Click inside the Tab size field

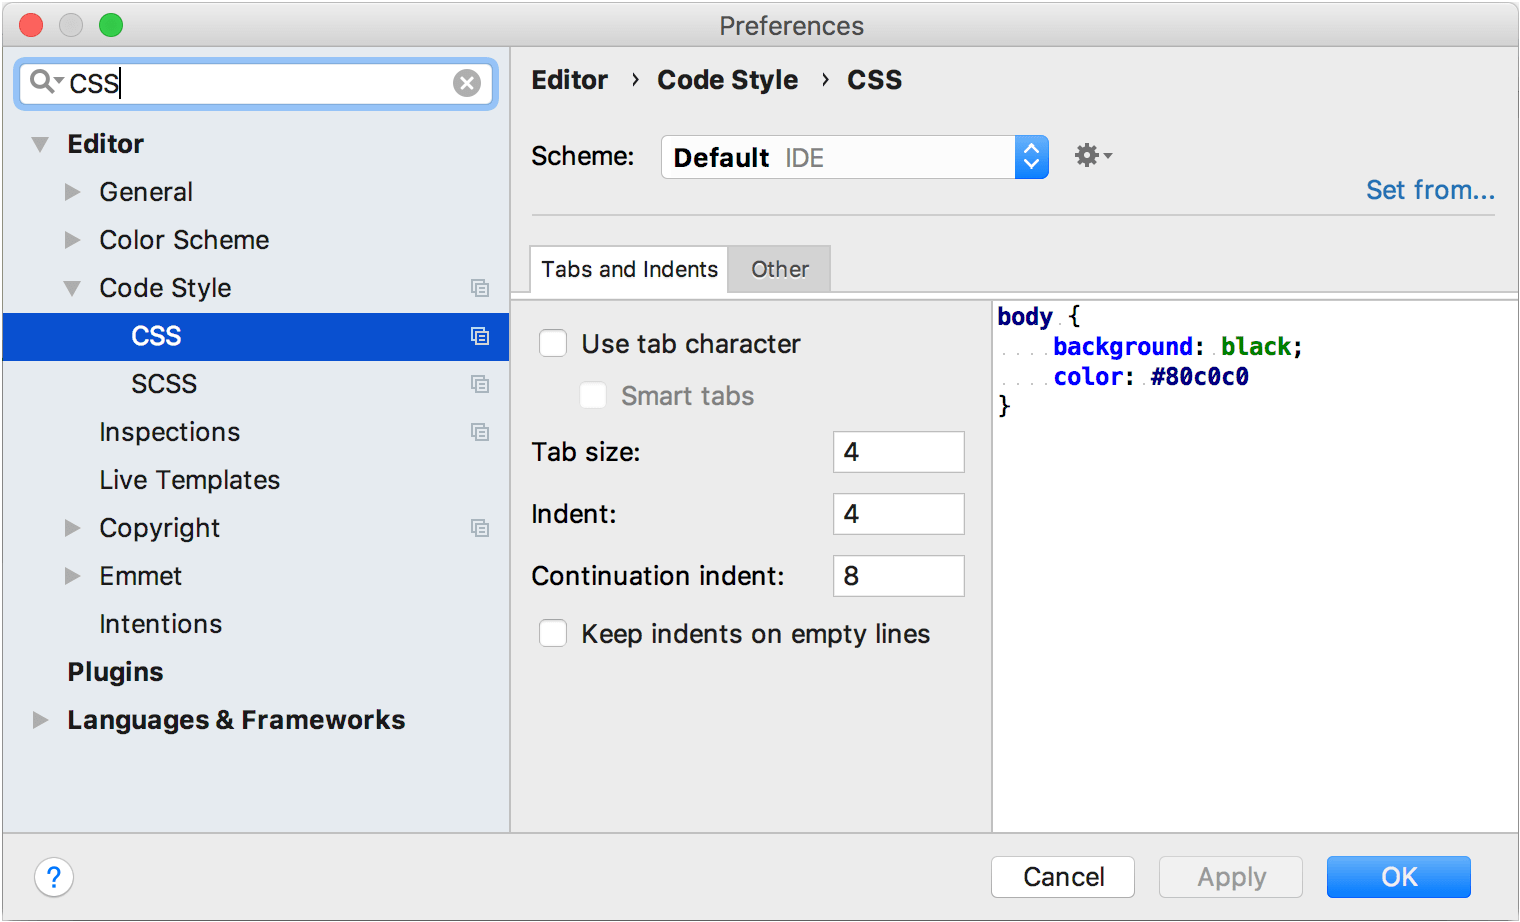click(x=897, y=452)
